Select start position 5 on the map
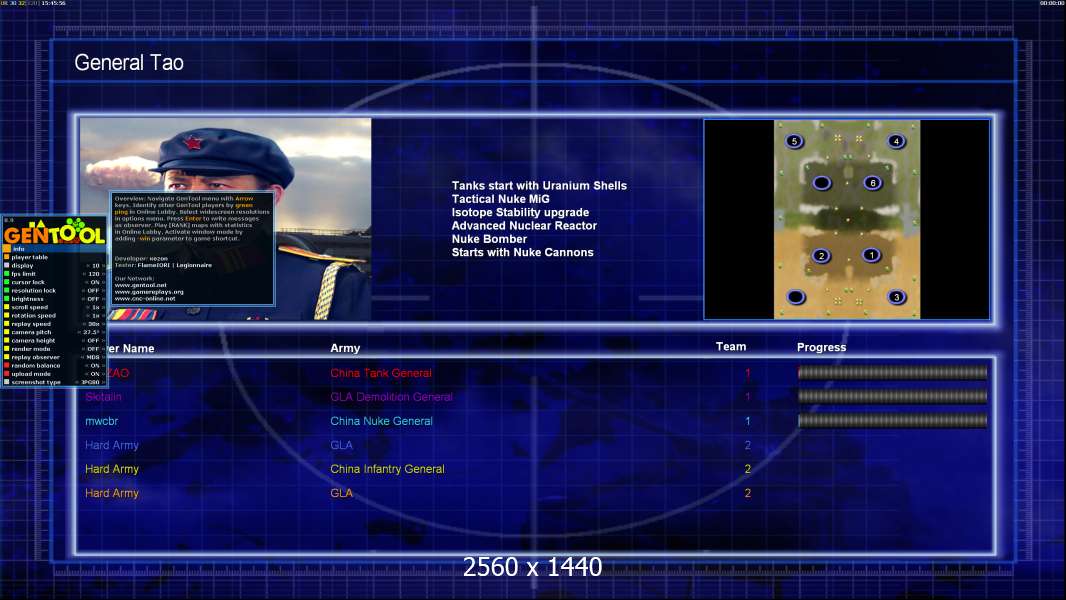The height and width of the screenshot is (600, 1066). pos(794,141)
